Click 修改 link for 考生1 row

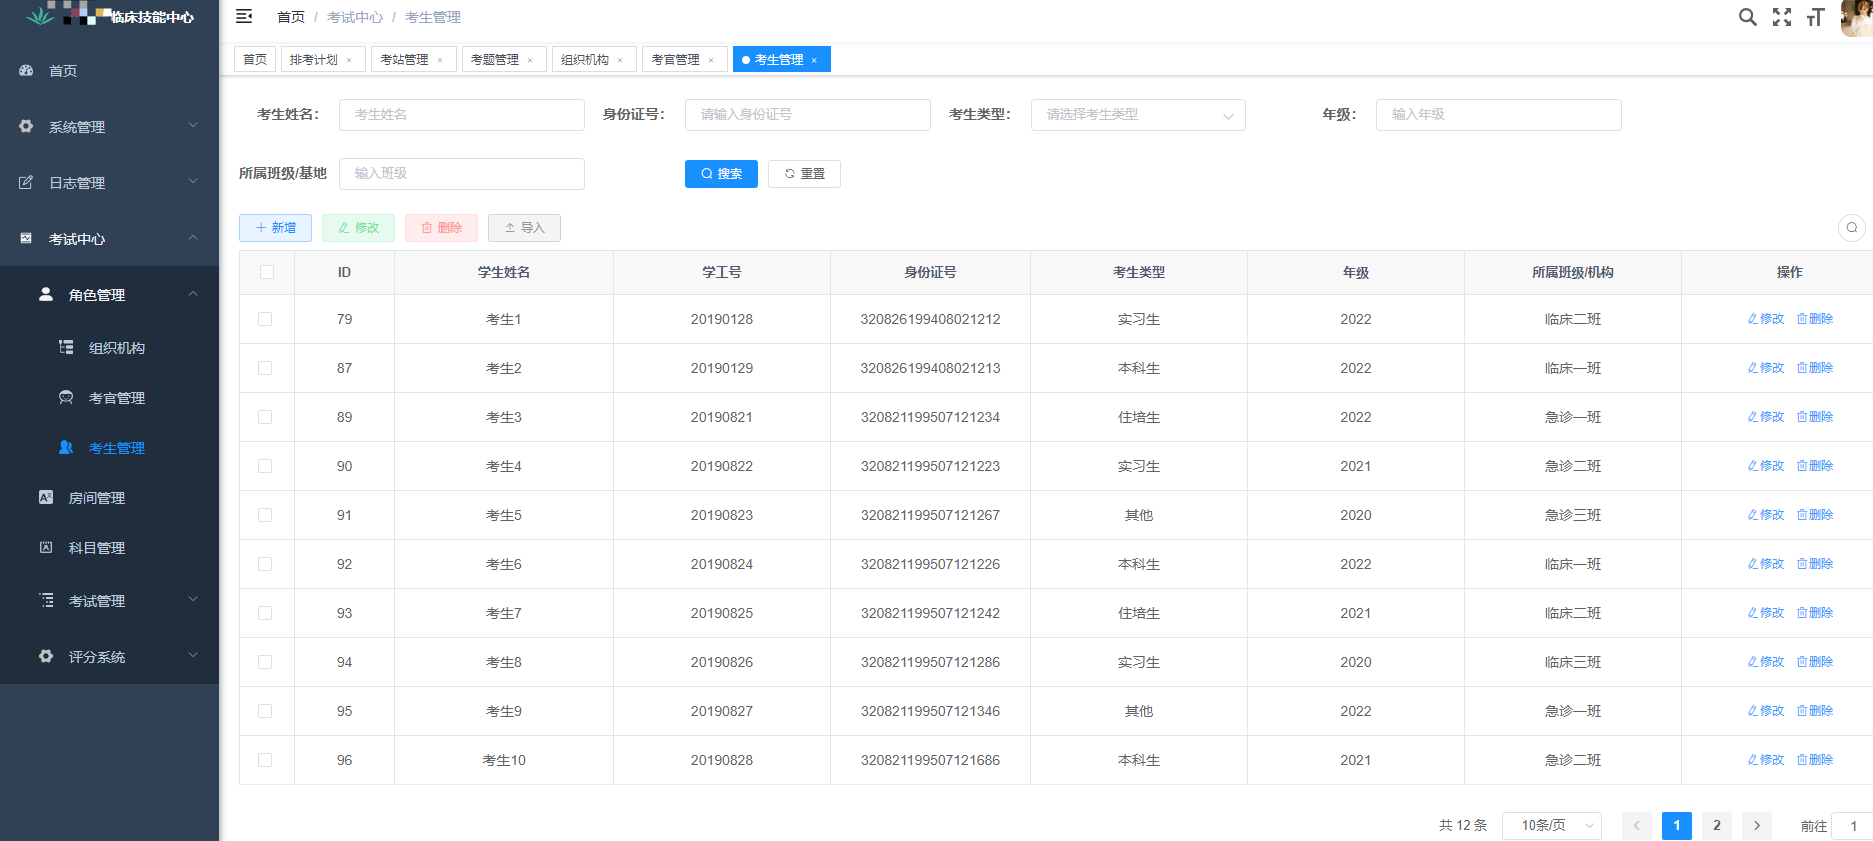tap(1766, 319)
